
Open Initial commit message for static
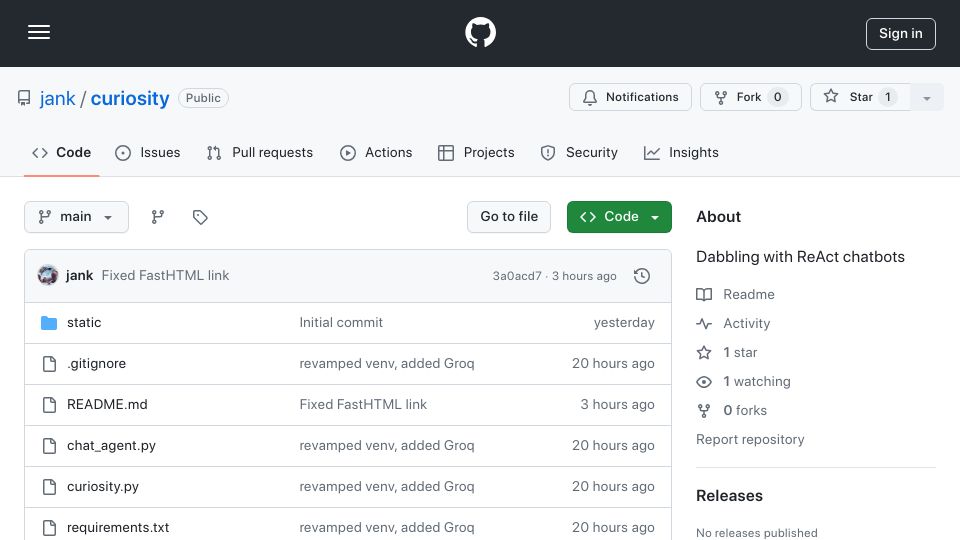tap(341, 323)
